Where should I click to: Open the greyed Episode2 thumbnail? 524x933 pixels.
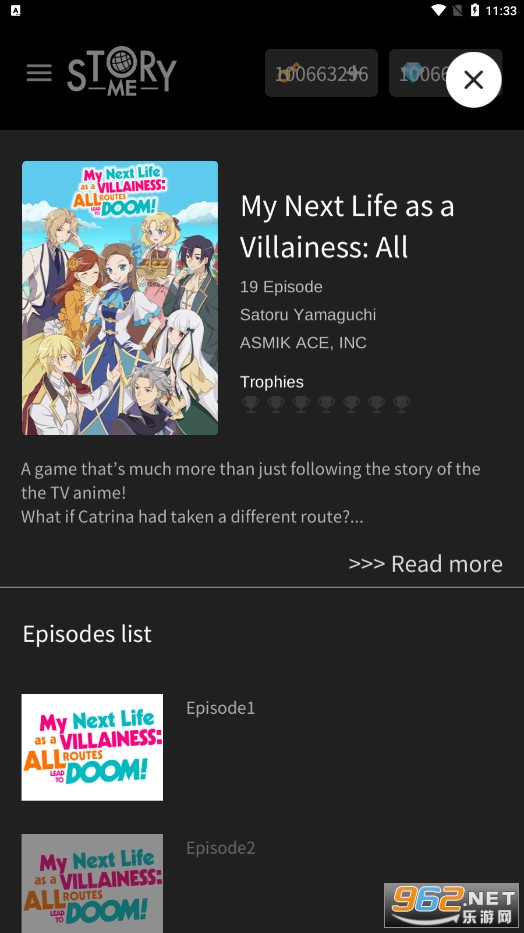point(92,884)
